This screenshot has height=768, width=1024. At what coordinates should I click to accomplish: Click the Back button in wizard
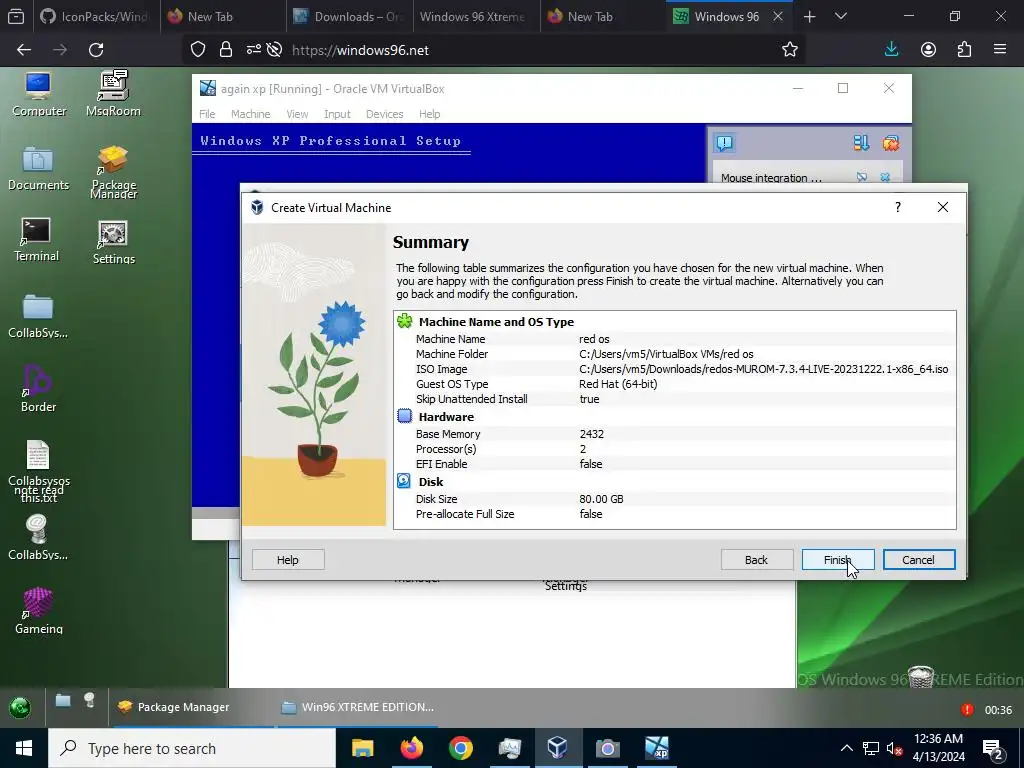[757, 560]
